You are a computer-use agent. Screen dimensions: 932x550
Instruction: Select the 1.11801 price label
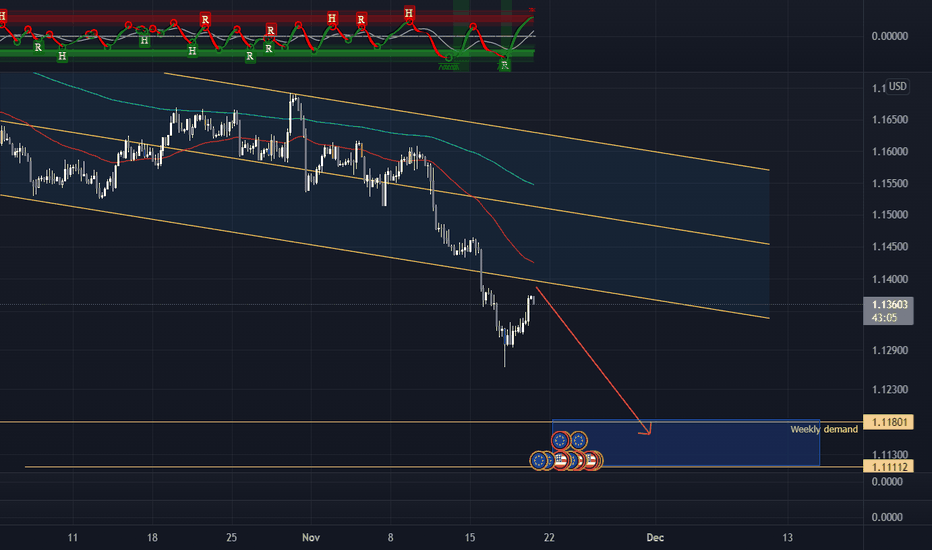[x=888, y=422]
